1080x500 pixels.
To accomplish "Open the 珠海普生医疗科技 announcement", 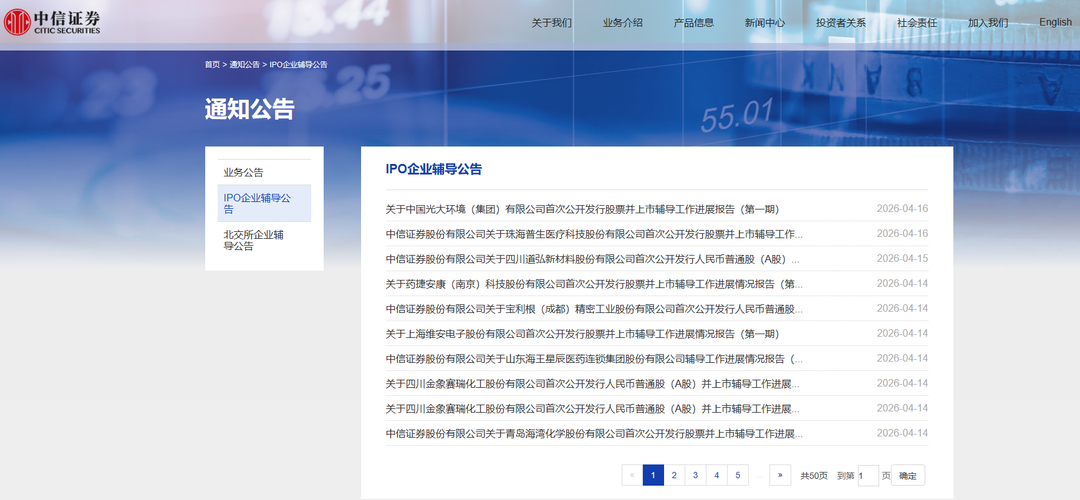I will (x=594, y=233).
